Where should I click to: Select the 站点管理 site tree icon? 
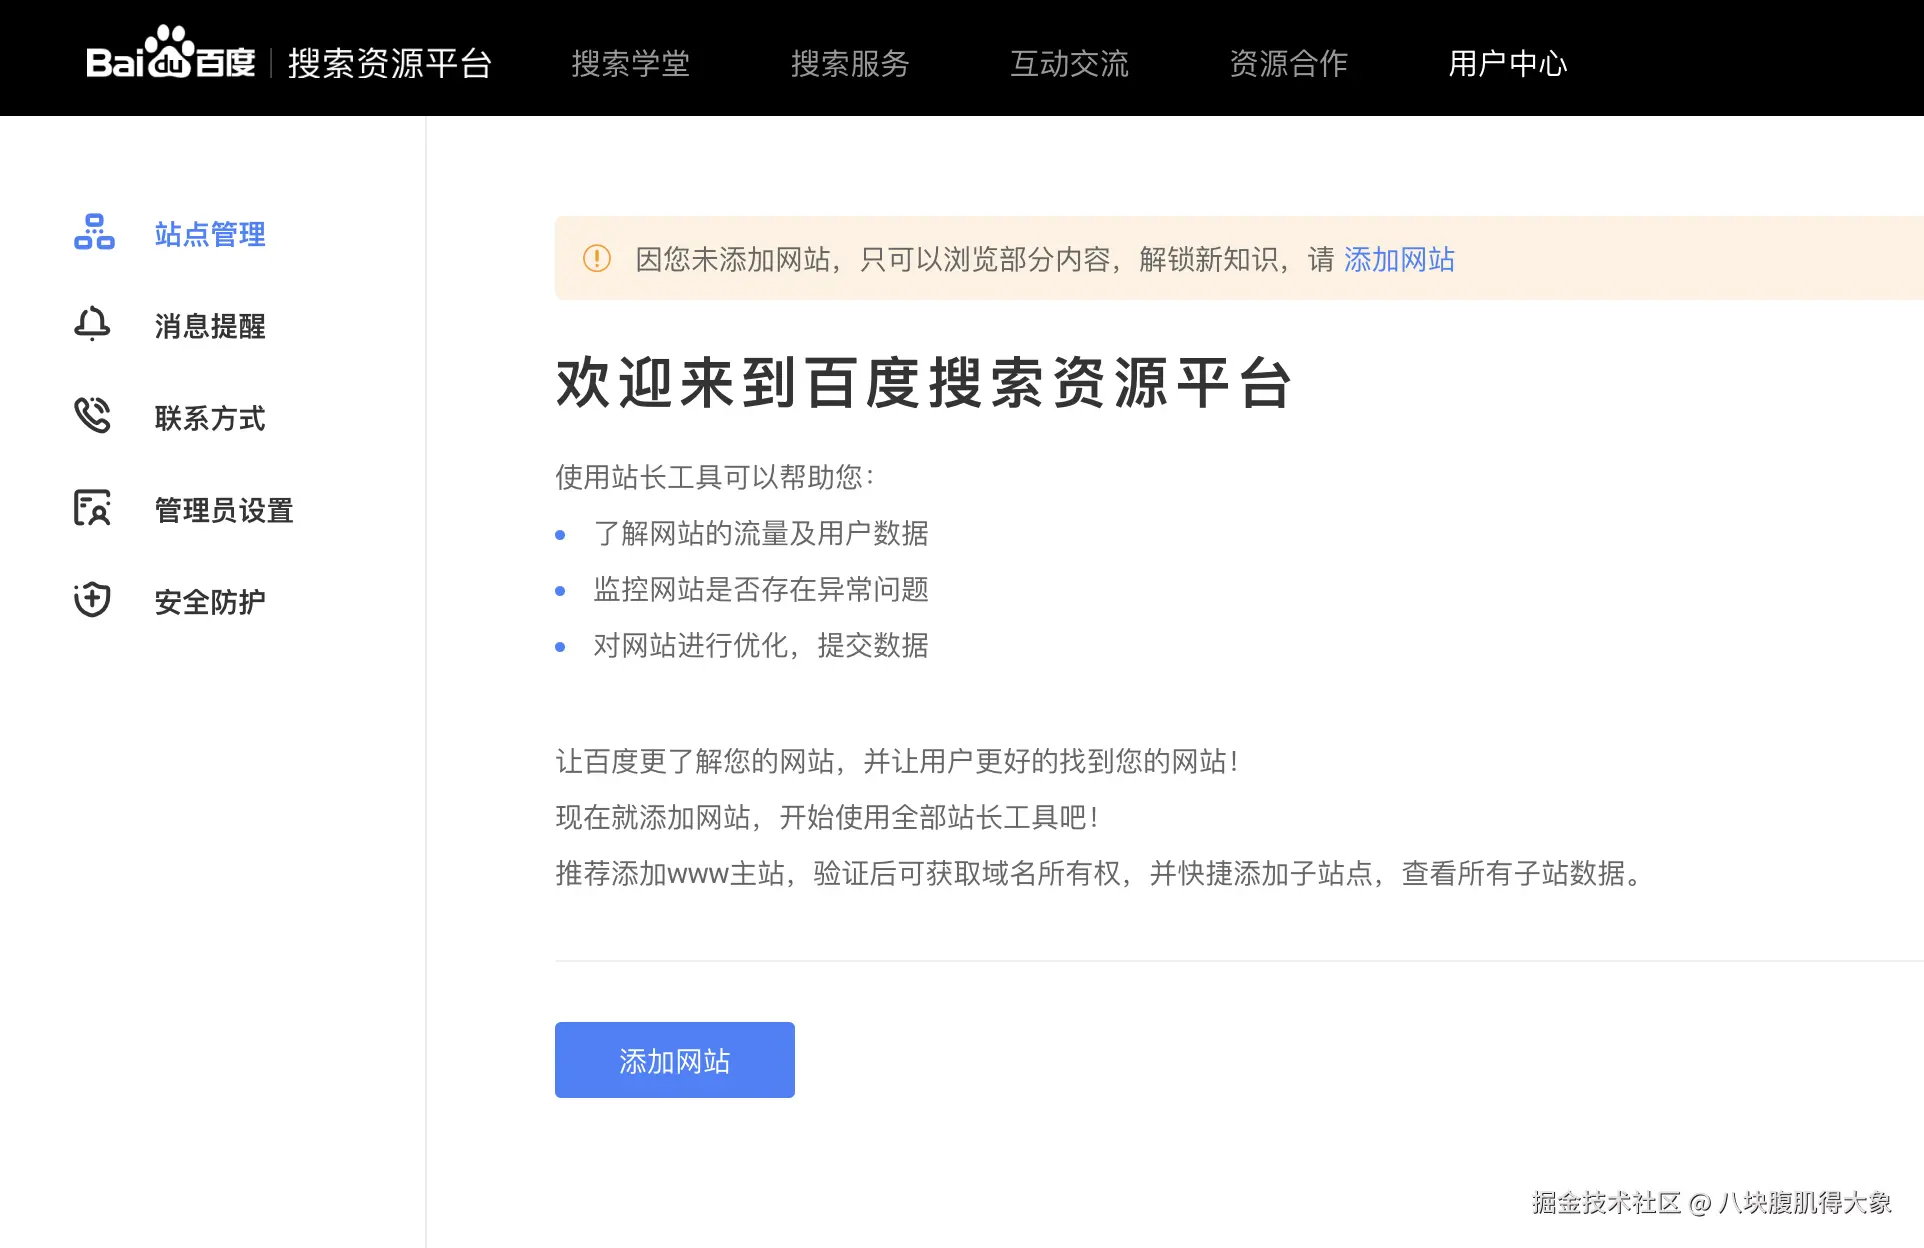click(x=94, y=232)
